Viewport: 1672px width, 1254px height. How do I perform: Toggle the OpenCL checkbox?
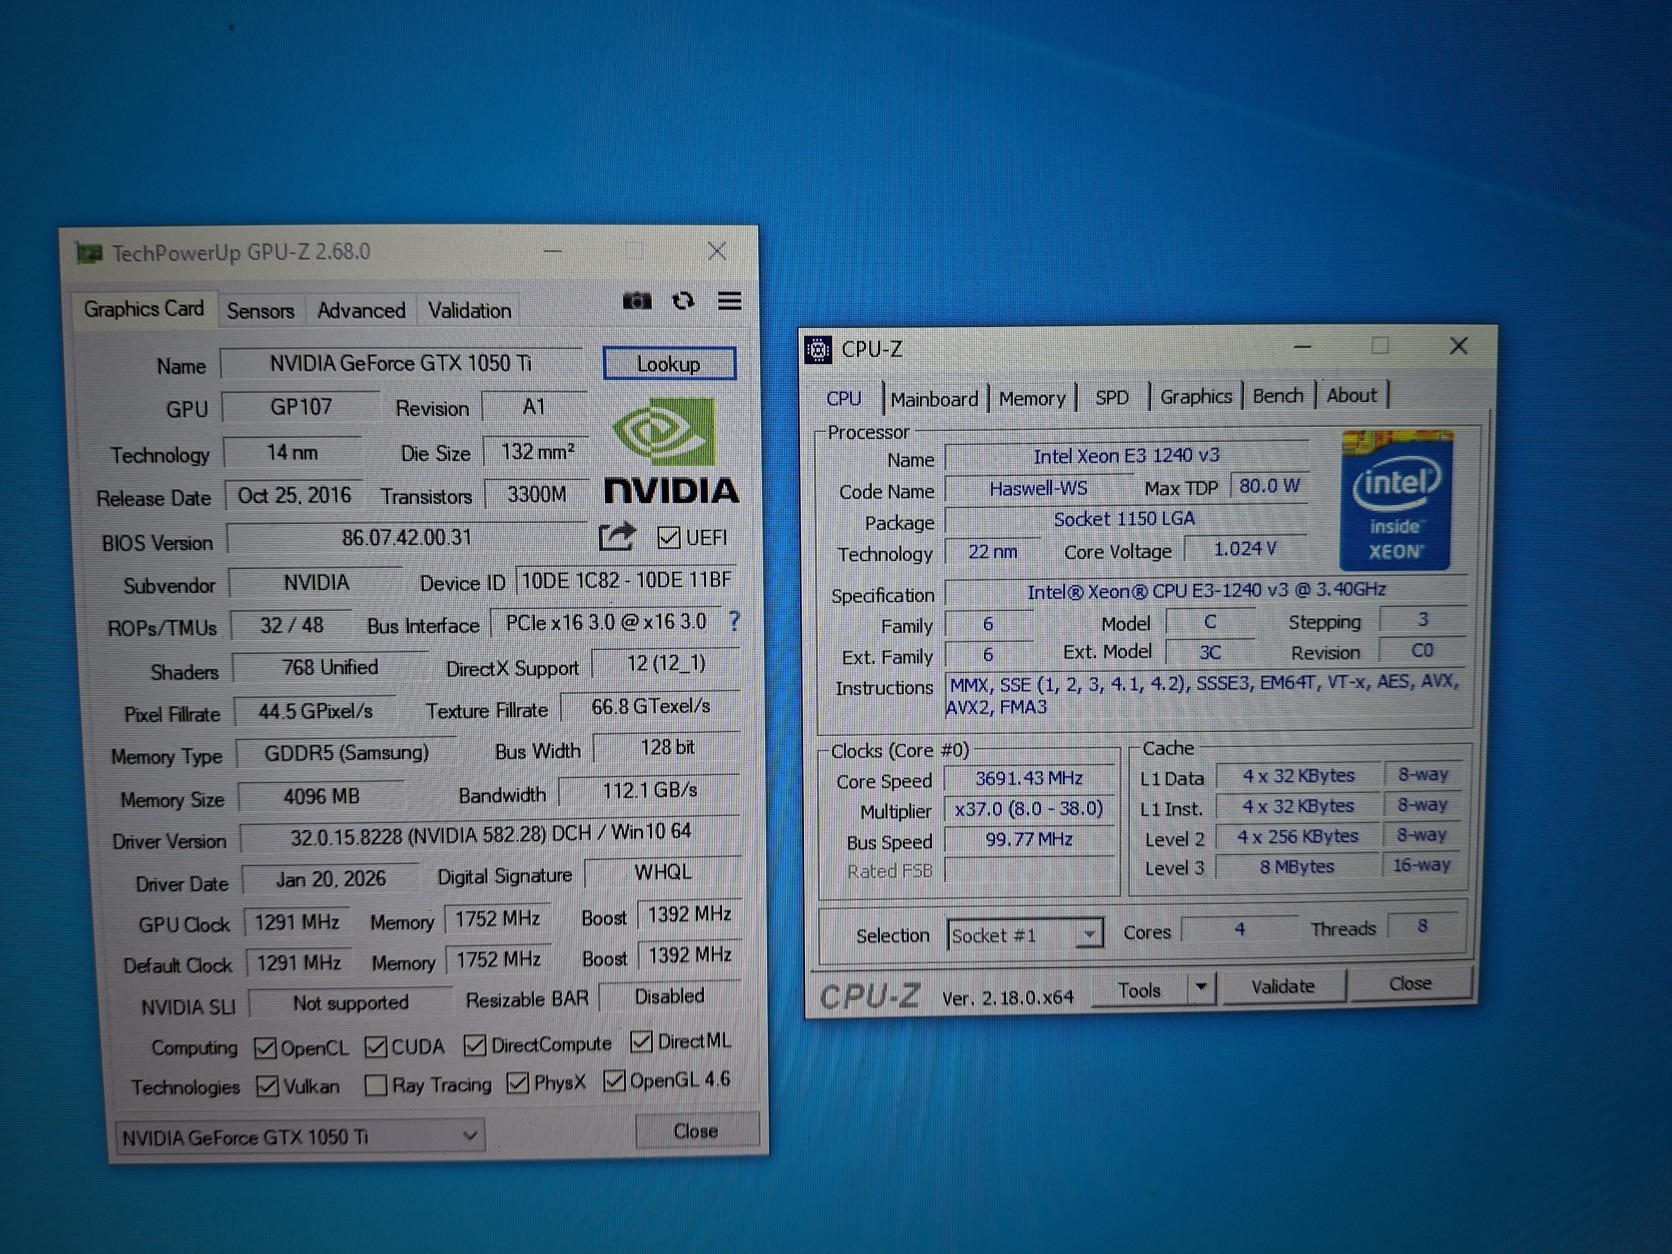(x=265, y=1048)
